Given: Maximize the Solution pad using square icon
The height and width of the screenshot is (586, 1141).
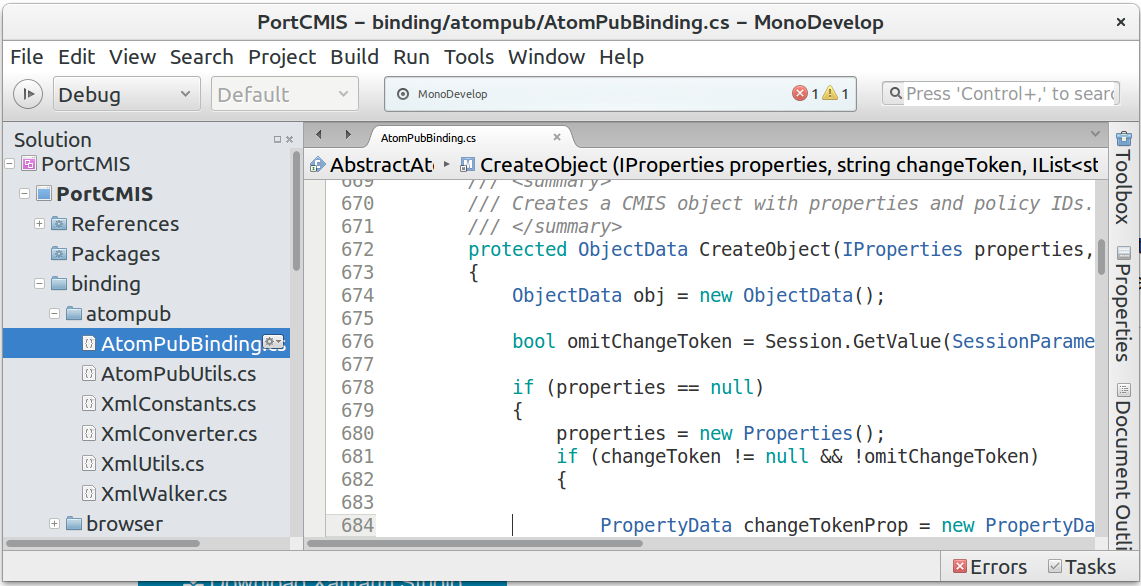Looking at the screenshot, I should coord(277,139).
